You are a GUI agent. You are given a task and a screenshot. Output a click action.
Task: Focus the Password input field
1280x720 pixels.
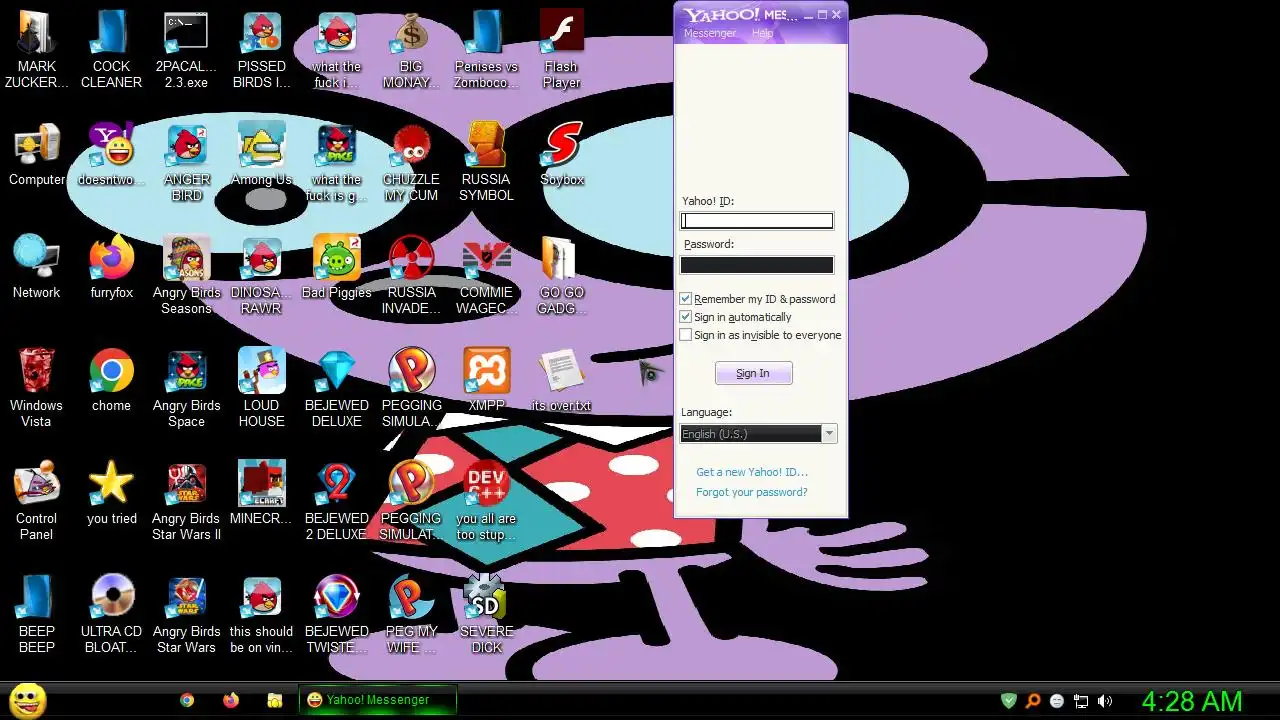click(x=757, y=265)
